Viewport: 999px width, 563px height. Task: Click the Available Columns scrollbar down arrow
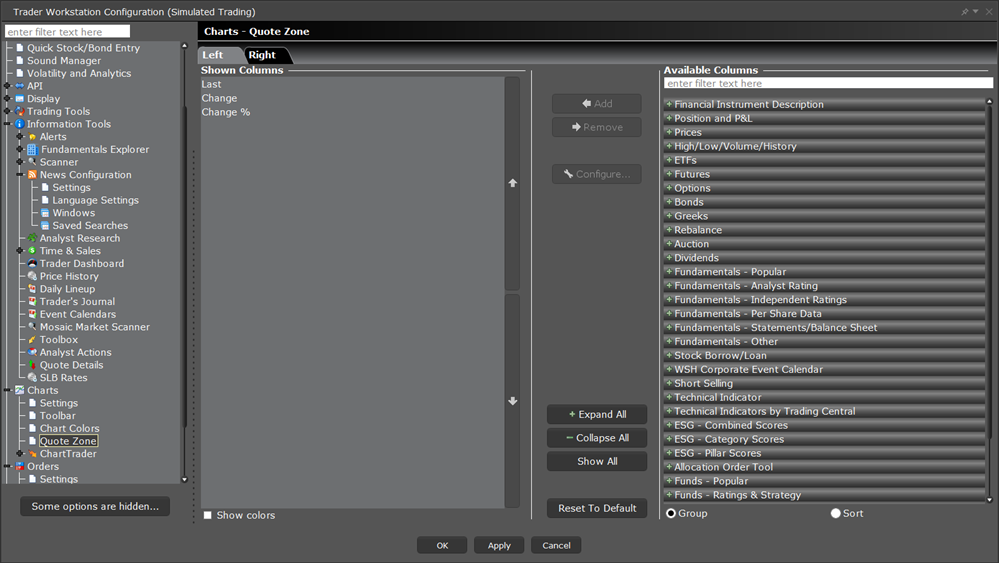coord(989,500)
